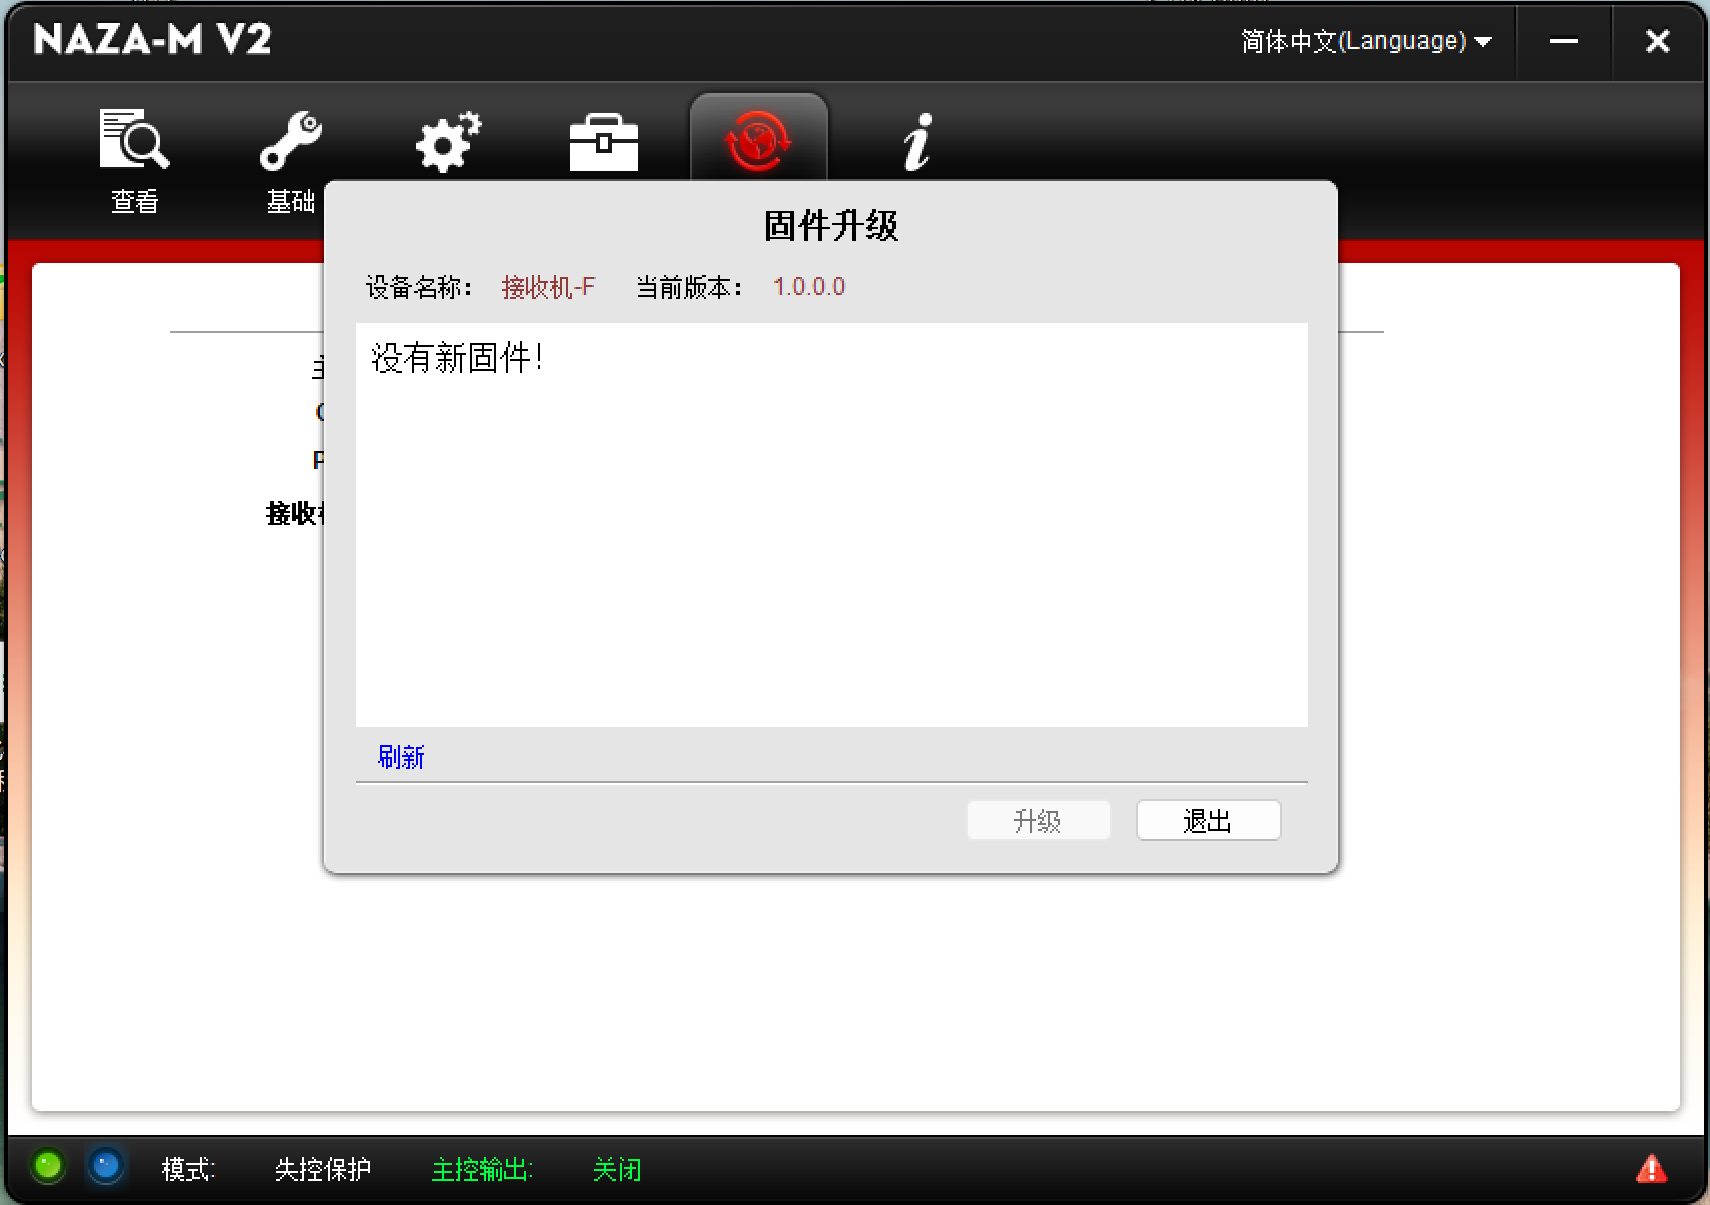Open the 查看 view tab

click(135, 160)
